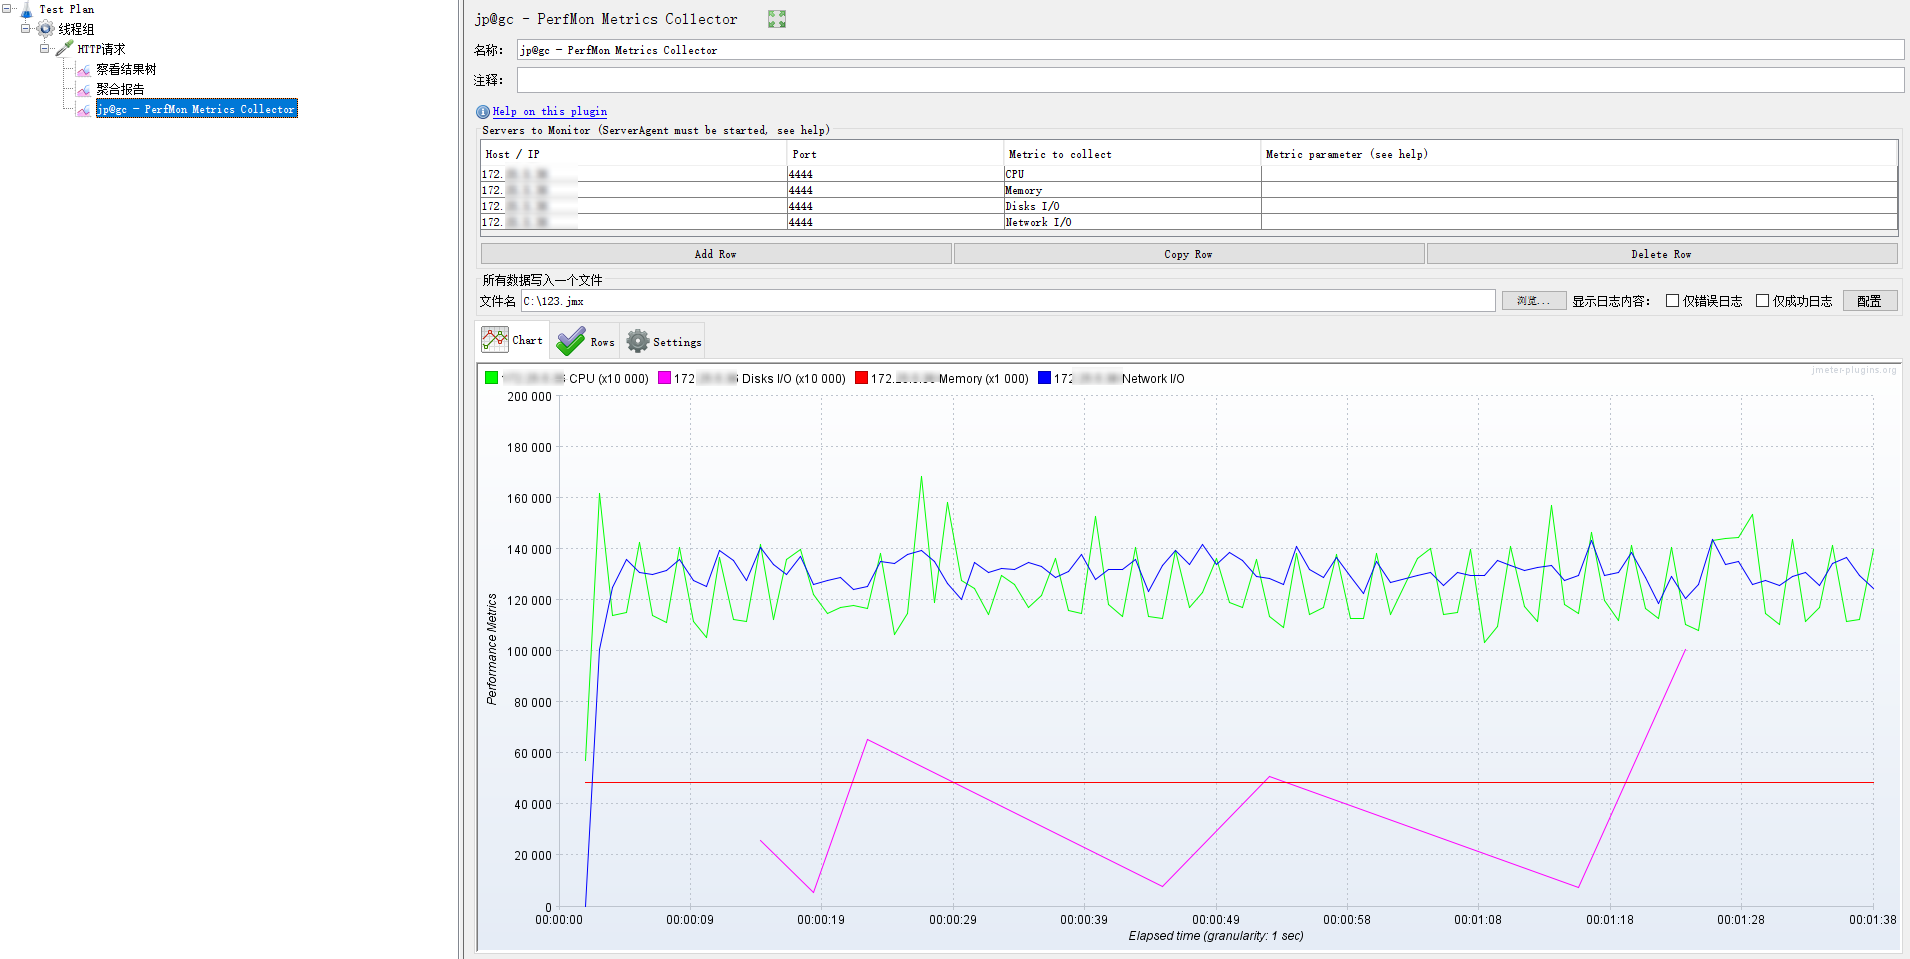Switch to the Settings tab
Screen dimensions: 1910x959
point(663,341)
